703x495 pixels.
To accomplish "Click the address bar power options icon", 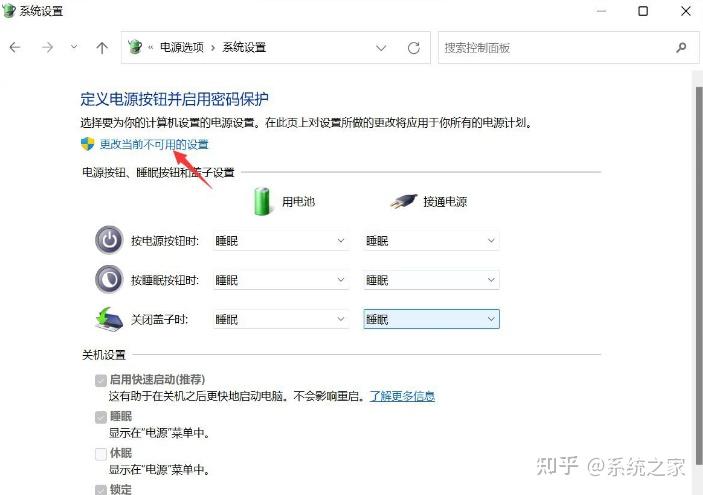I will [x=135, y=47].
